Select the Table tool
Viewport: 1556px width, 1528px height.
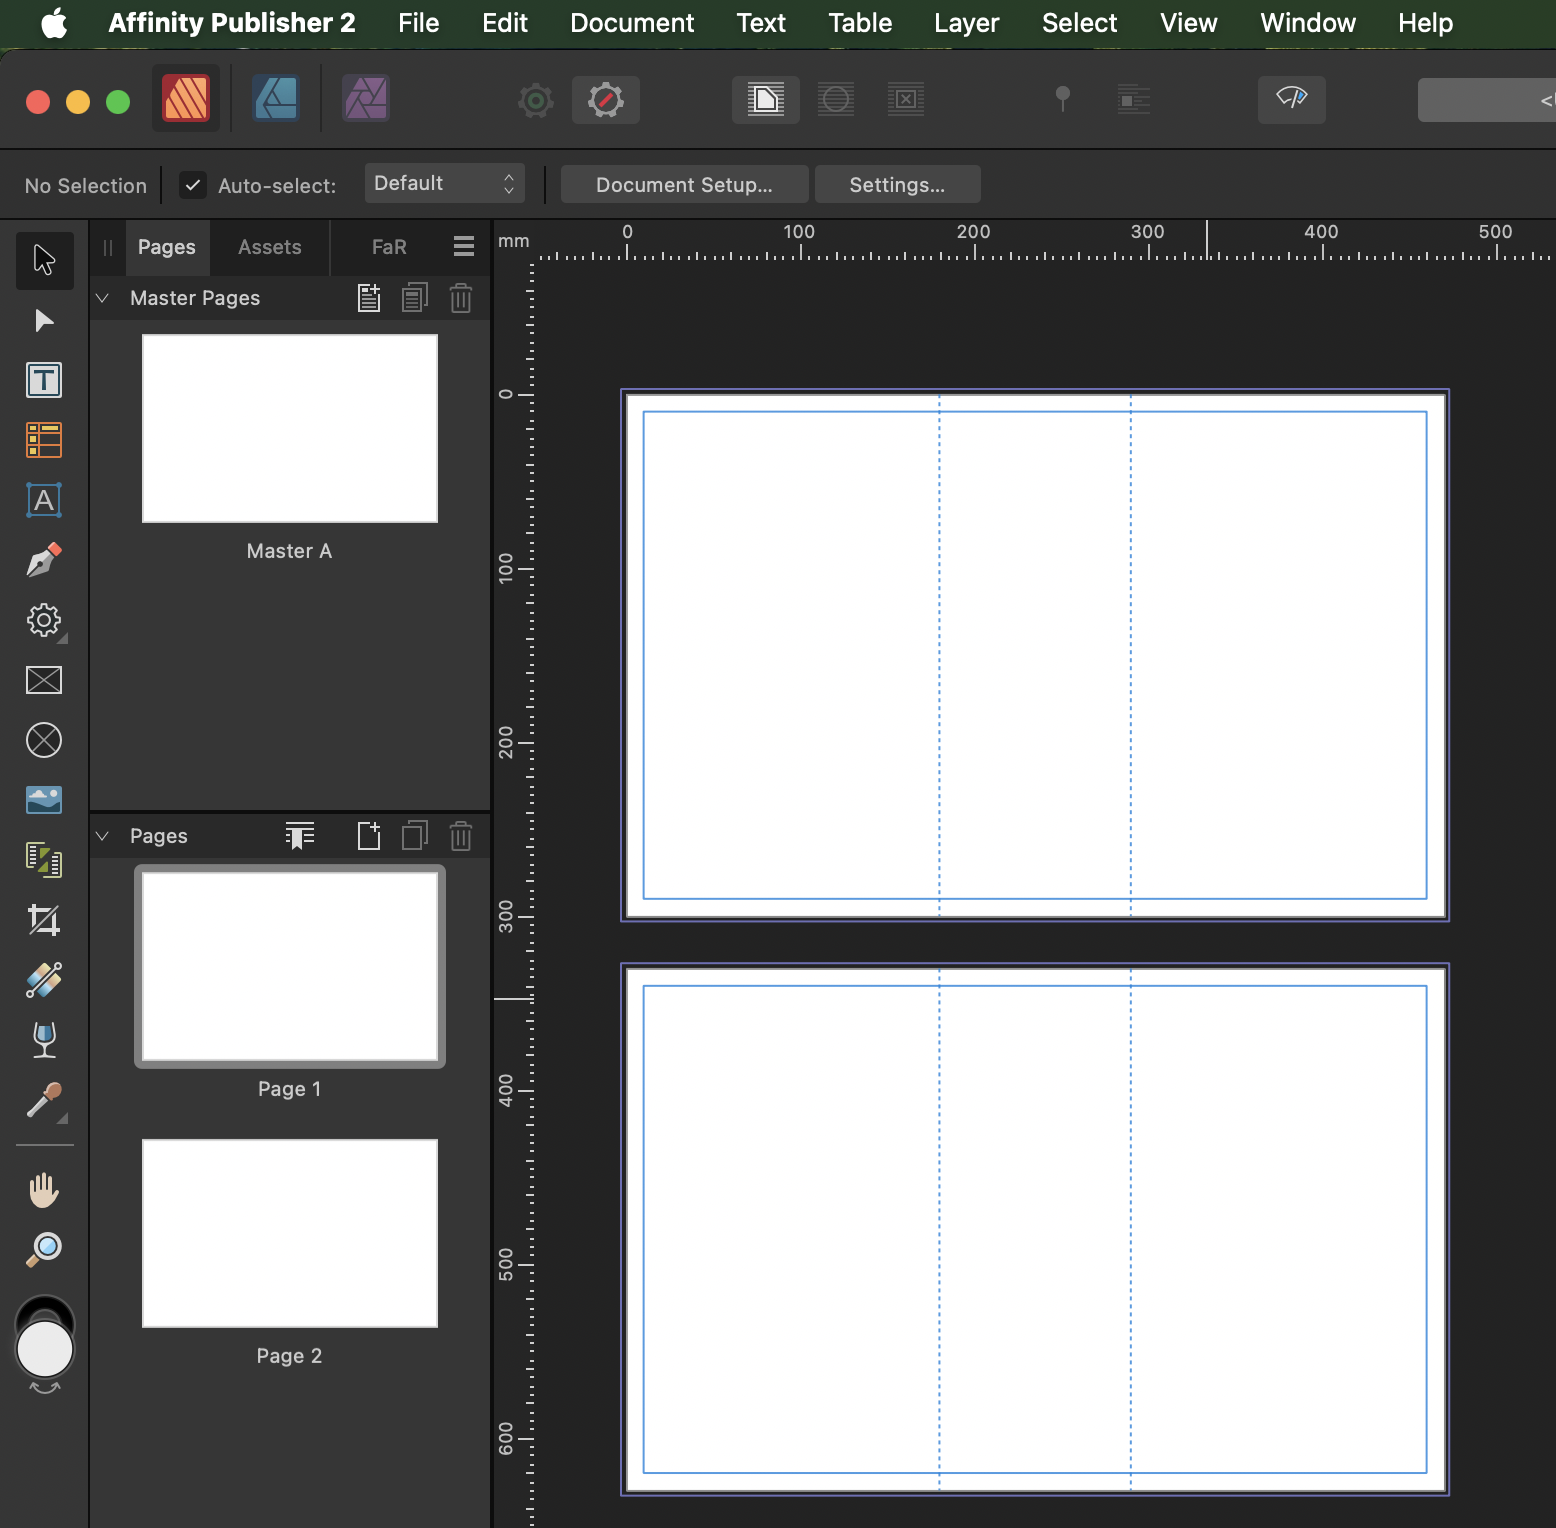(x=44, y=440)
